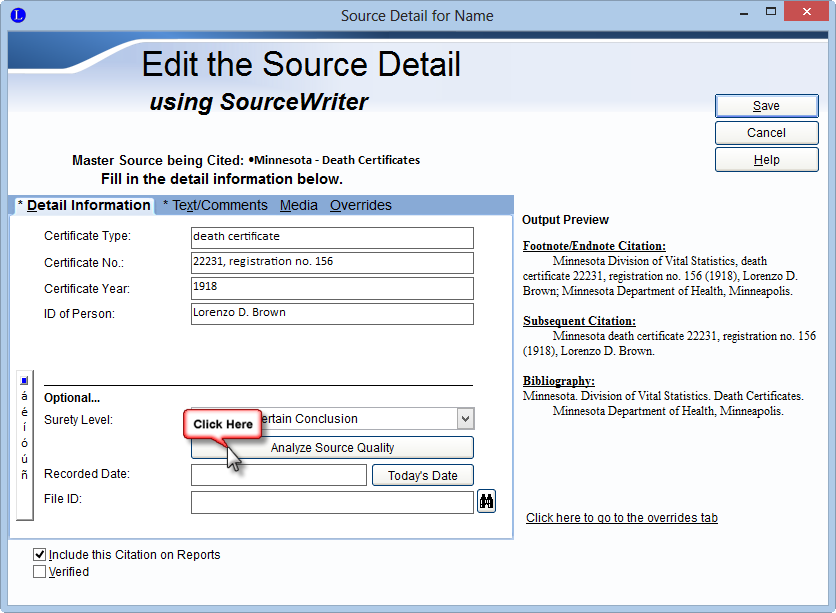Screen dimensions: 836x613
Task: Click the Cancel button
Action: tap(766, 133)
